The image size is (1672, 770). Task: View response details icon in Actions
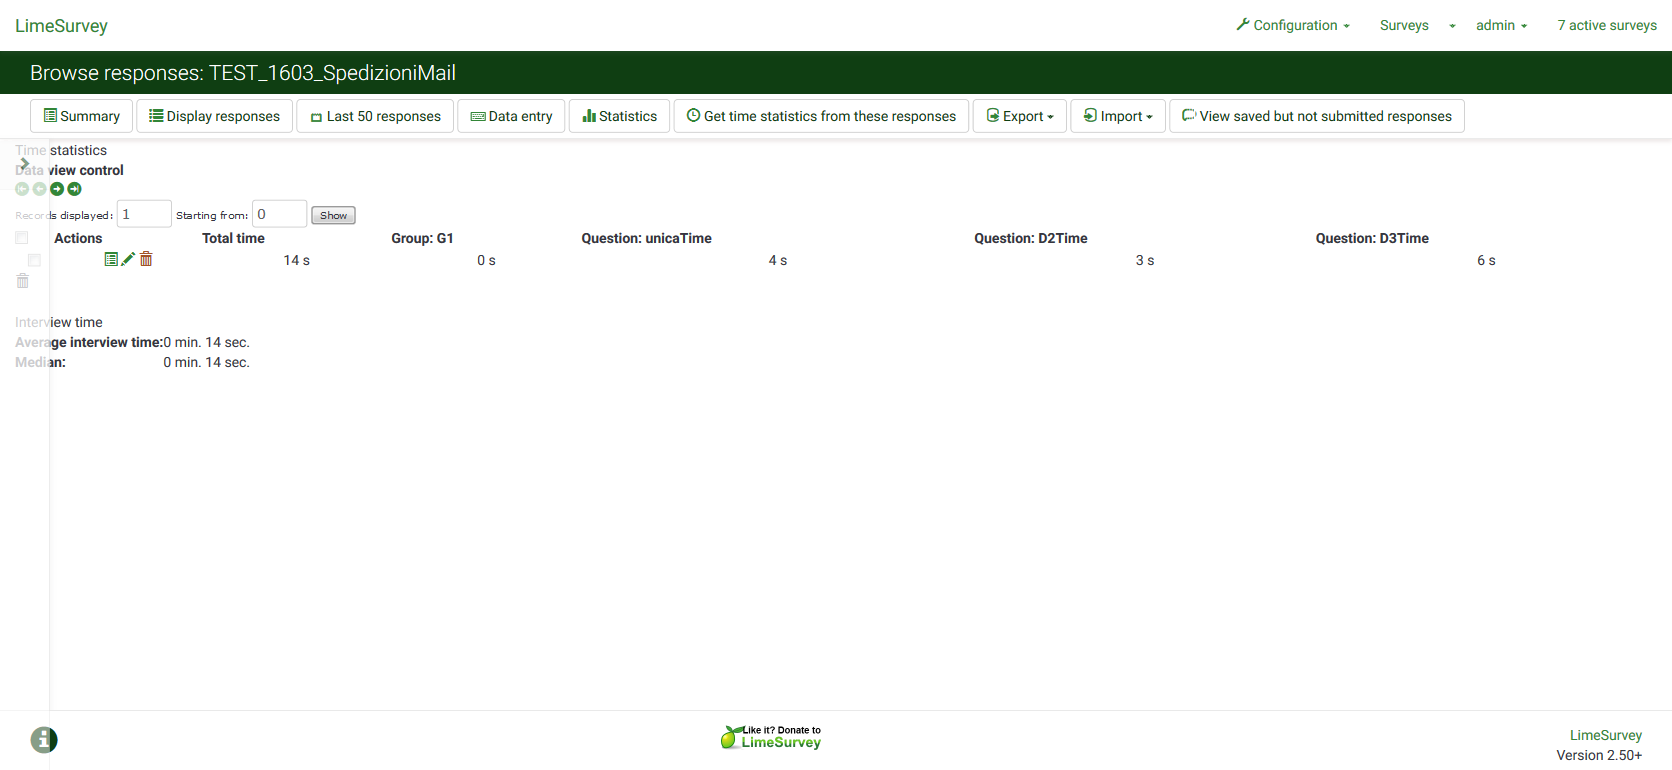tap(111, 259)
